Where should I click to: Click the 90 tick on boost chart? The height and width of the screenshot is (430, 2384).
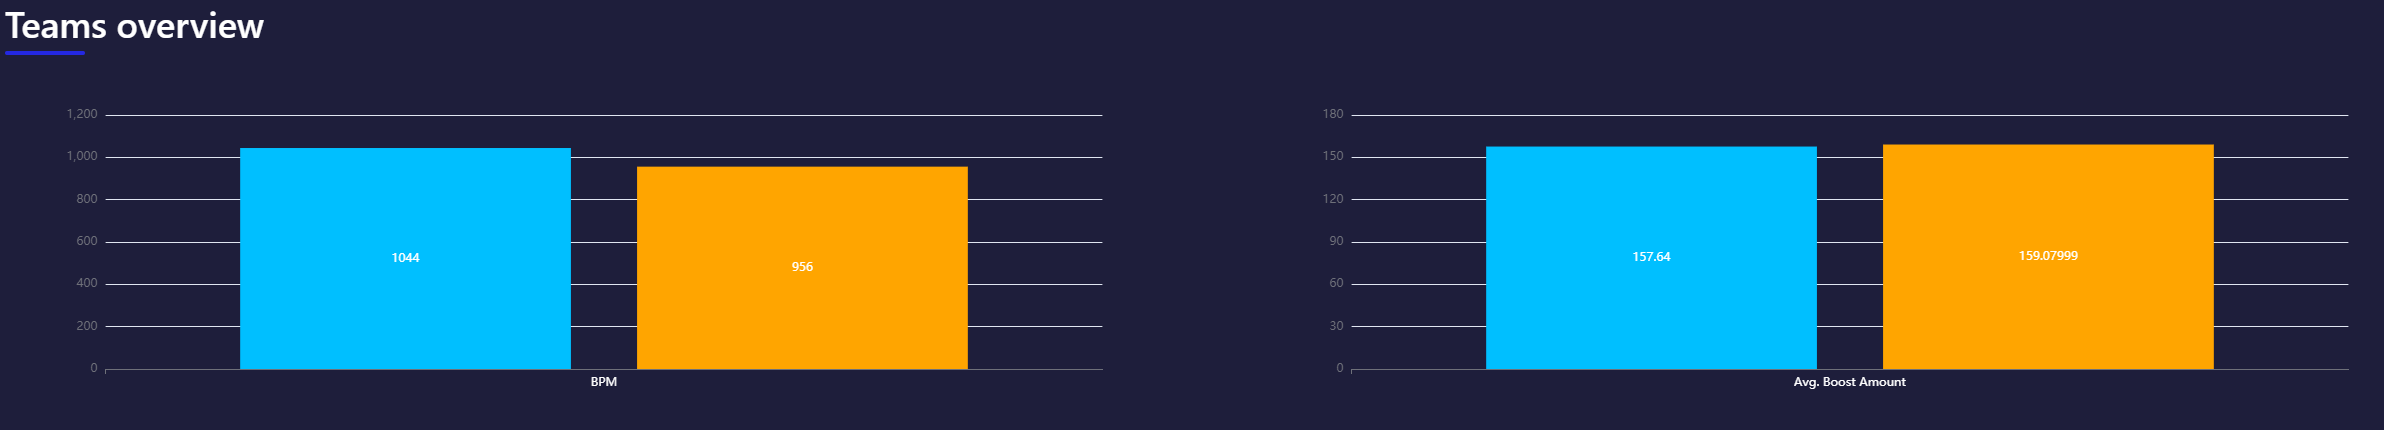1336,241
